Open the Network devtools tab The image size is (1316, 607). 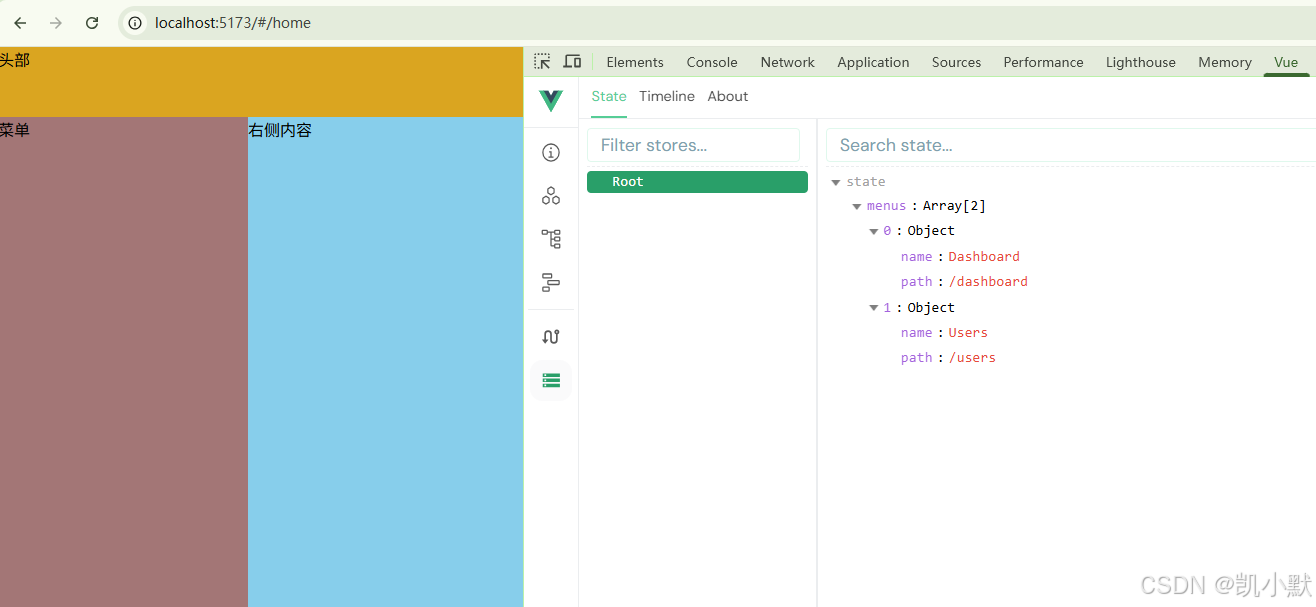788,62
